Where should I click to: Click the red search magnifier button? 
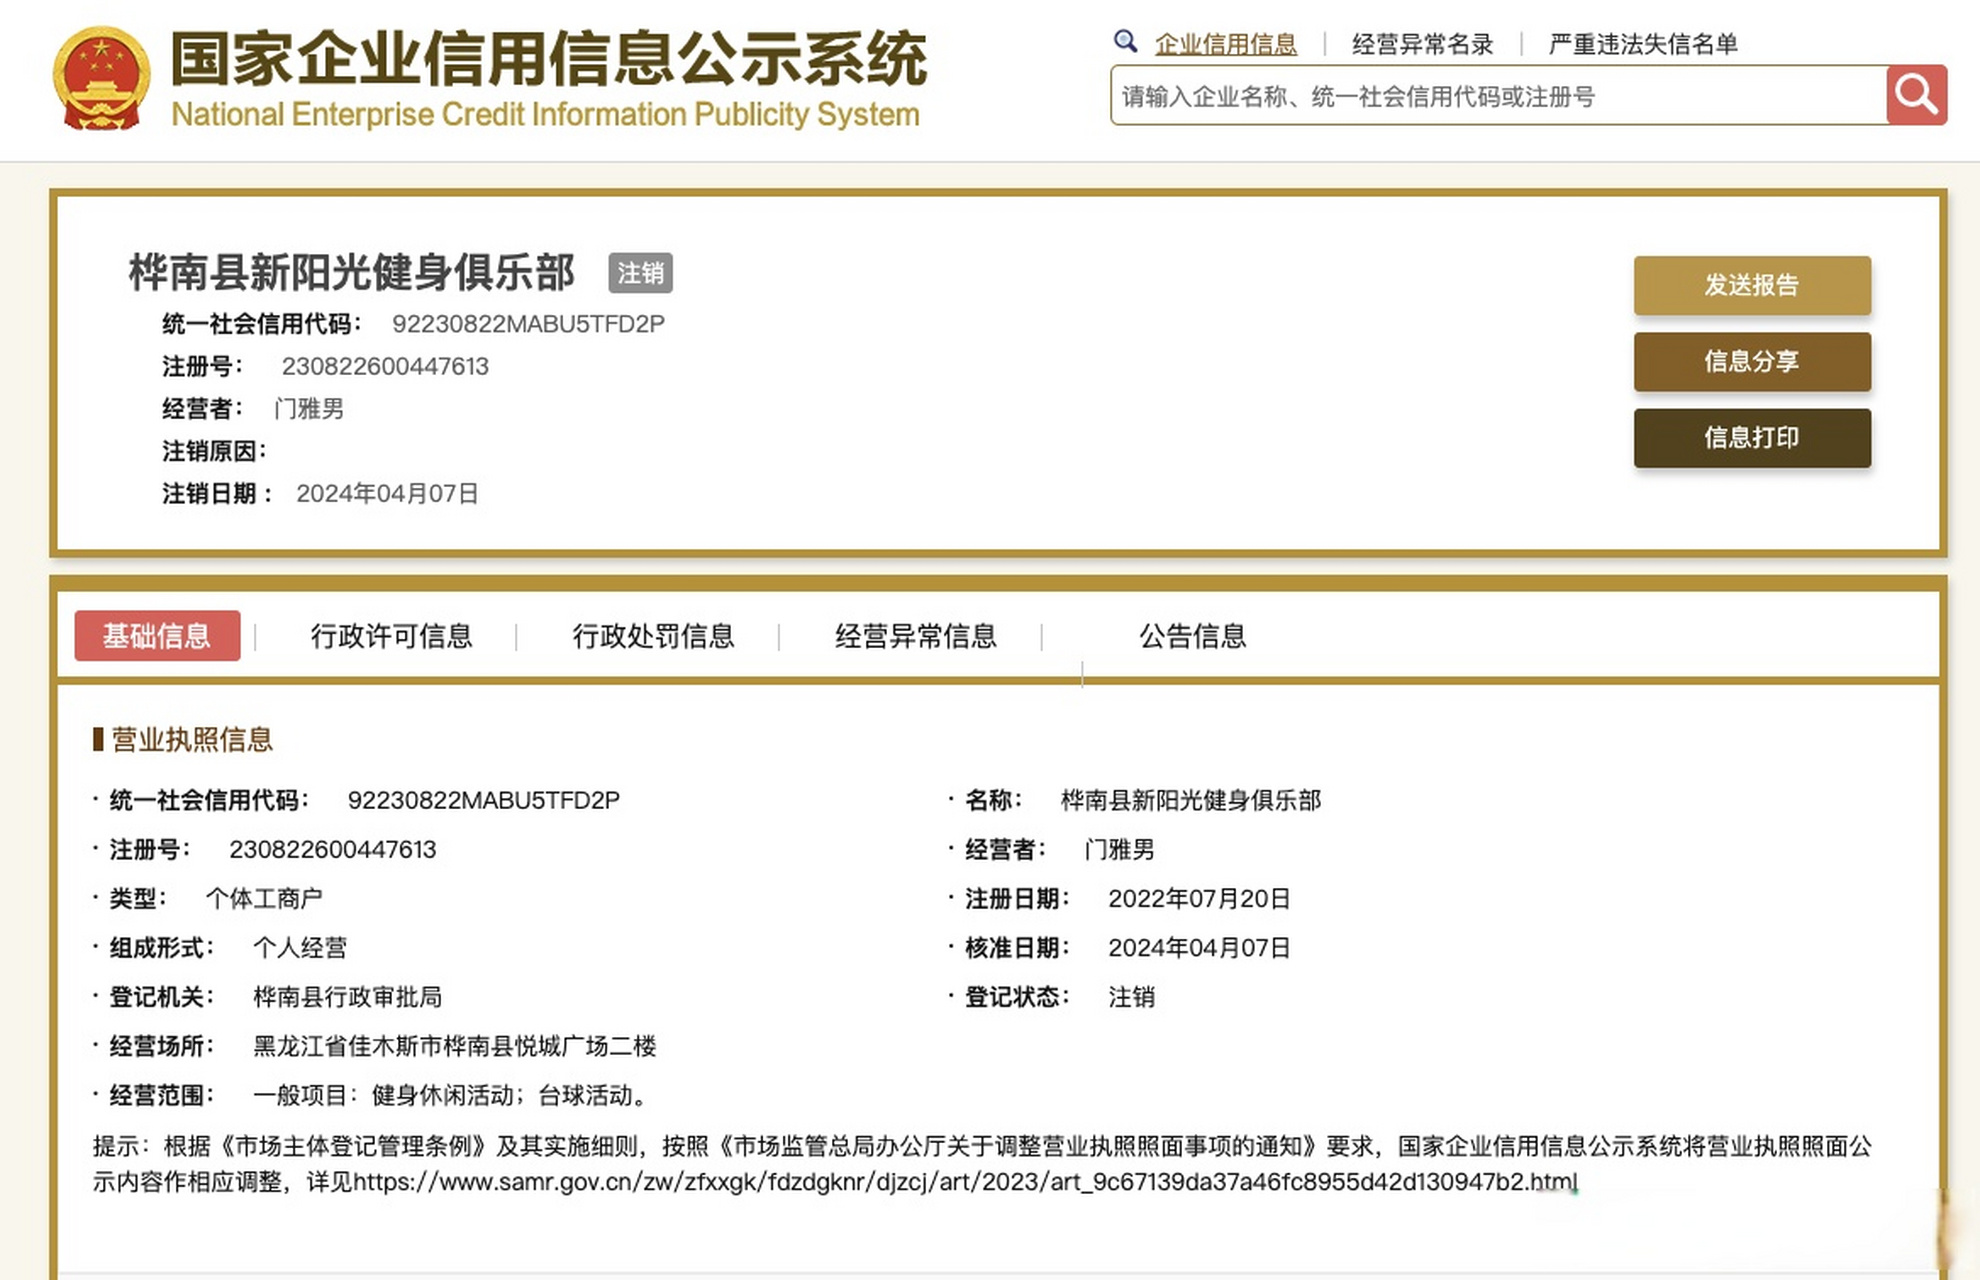point(1916,95)
